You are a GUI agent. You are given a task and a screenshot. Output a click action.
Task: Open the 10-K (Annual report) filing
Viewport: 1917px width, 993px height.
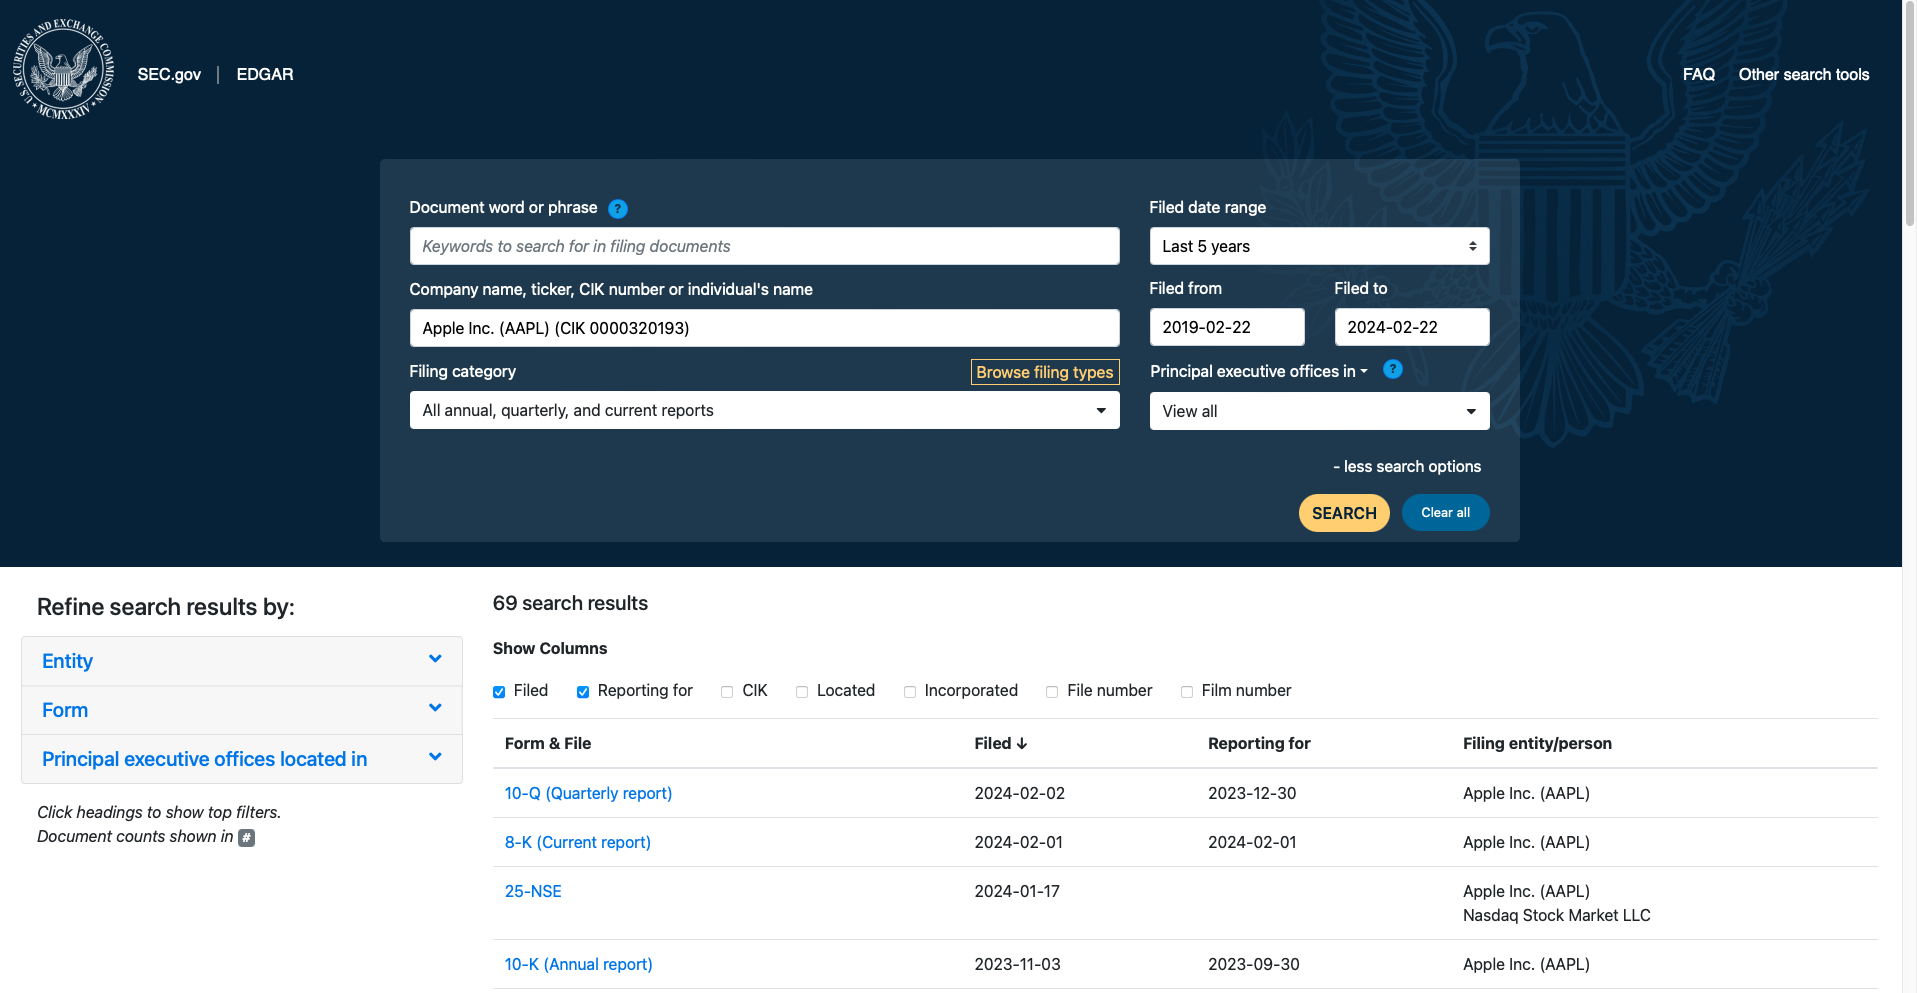pyautogui.click(x=578, y=965)
